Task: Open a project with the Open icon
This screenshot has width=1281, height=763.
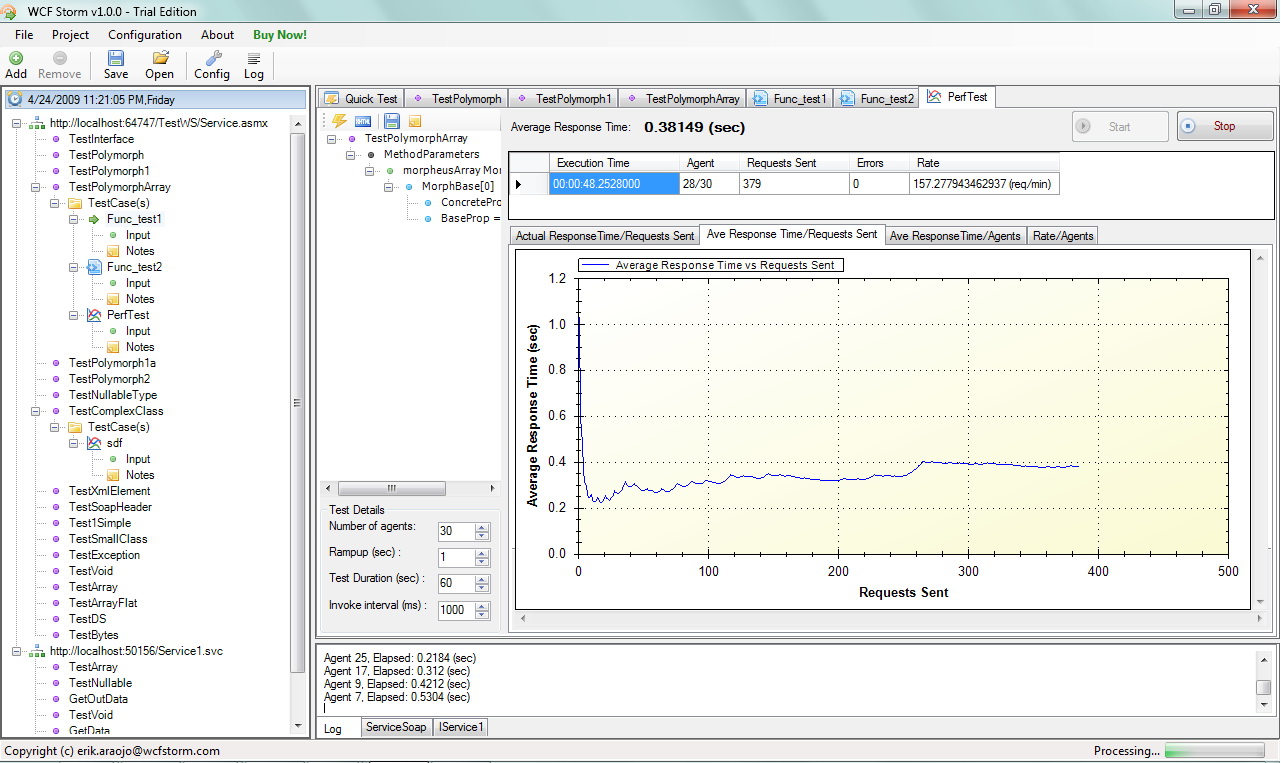Action: [x=159, y=65]
